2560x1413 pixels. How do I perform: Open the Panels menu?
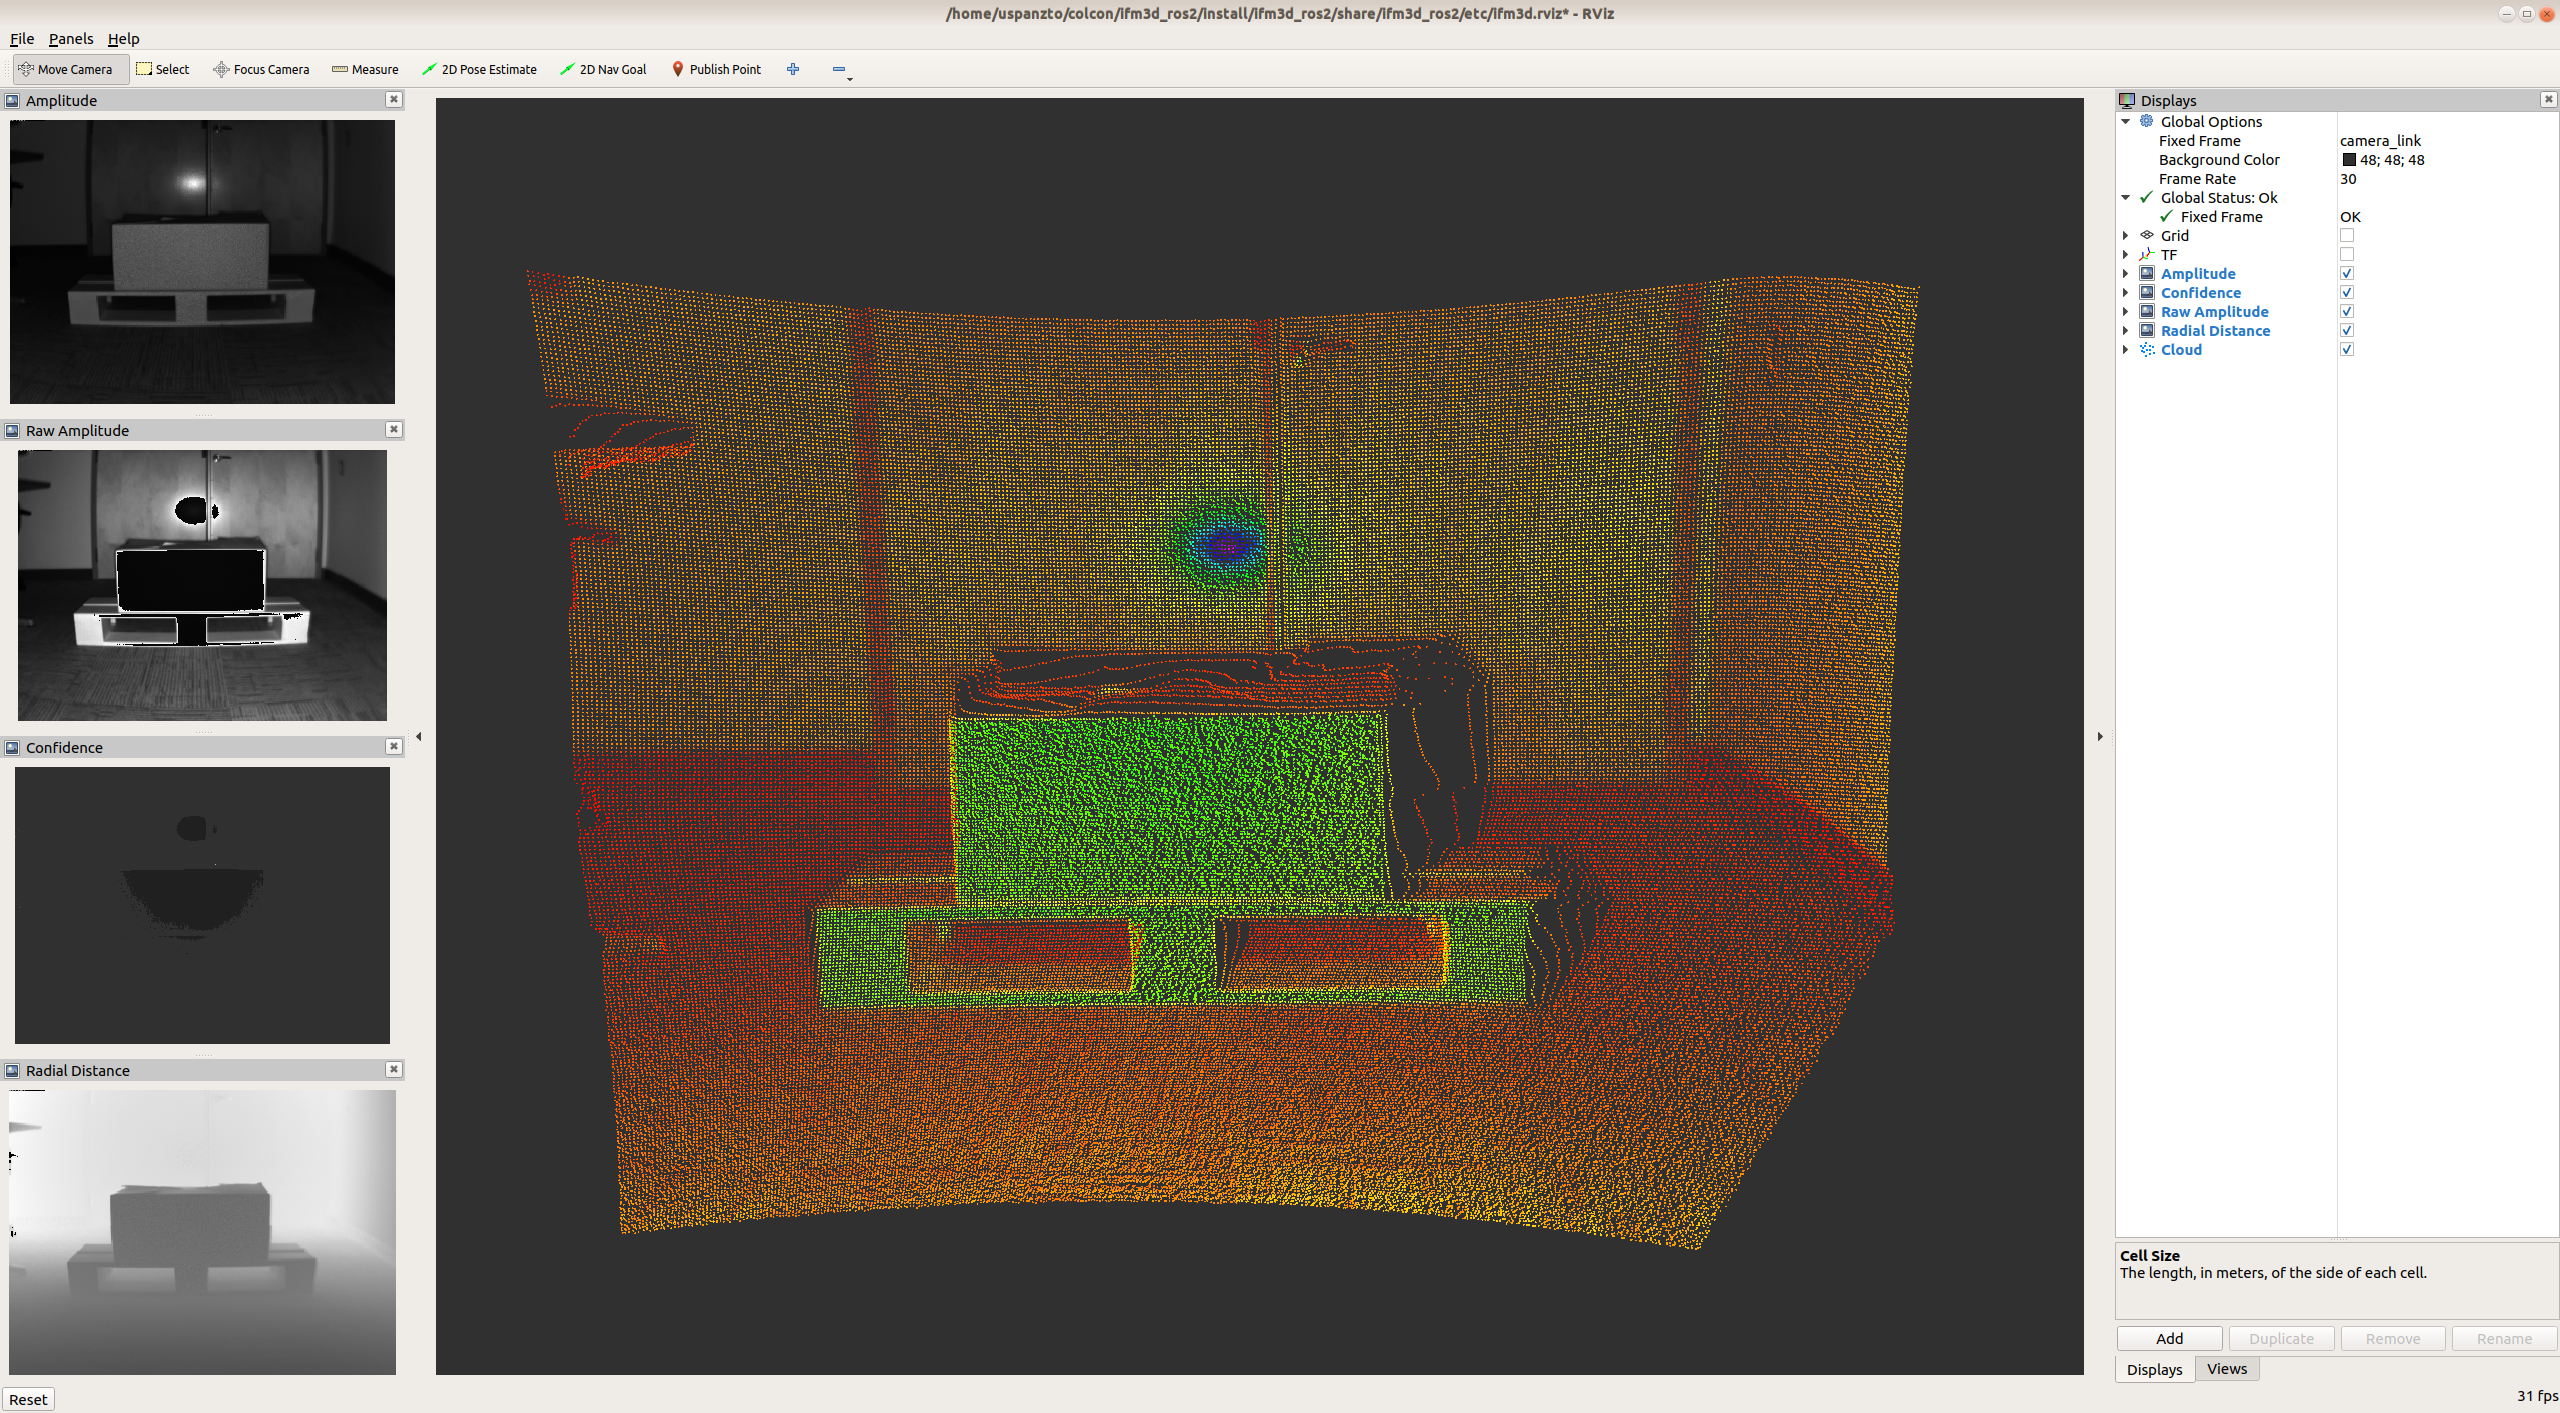[x=70, y=39]
